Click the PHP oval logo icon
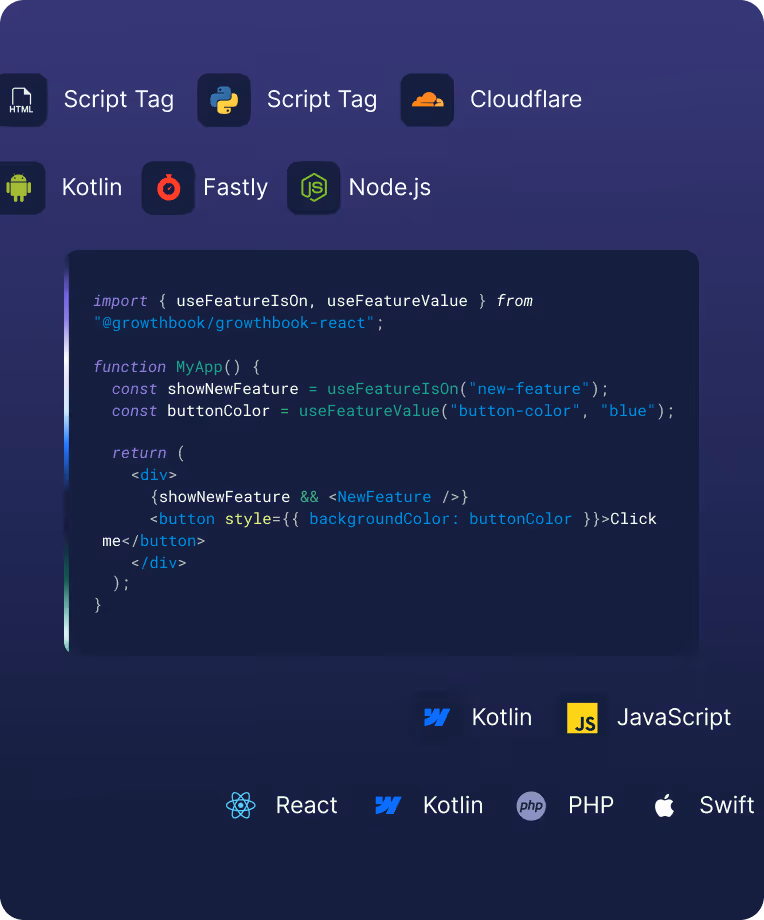Viewport: 764px width, 920px height. pyautogui.click(x=531, y=806)
